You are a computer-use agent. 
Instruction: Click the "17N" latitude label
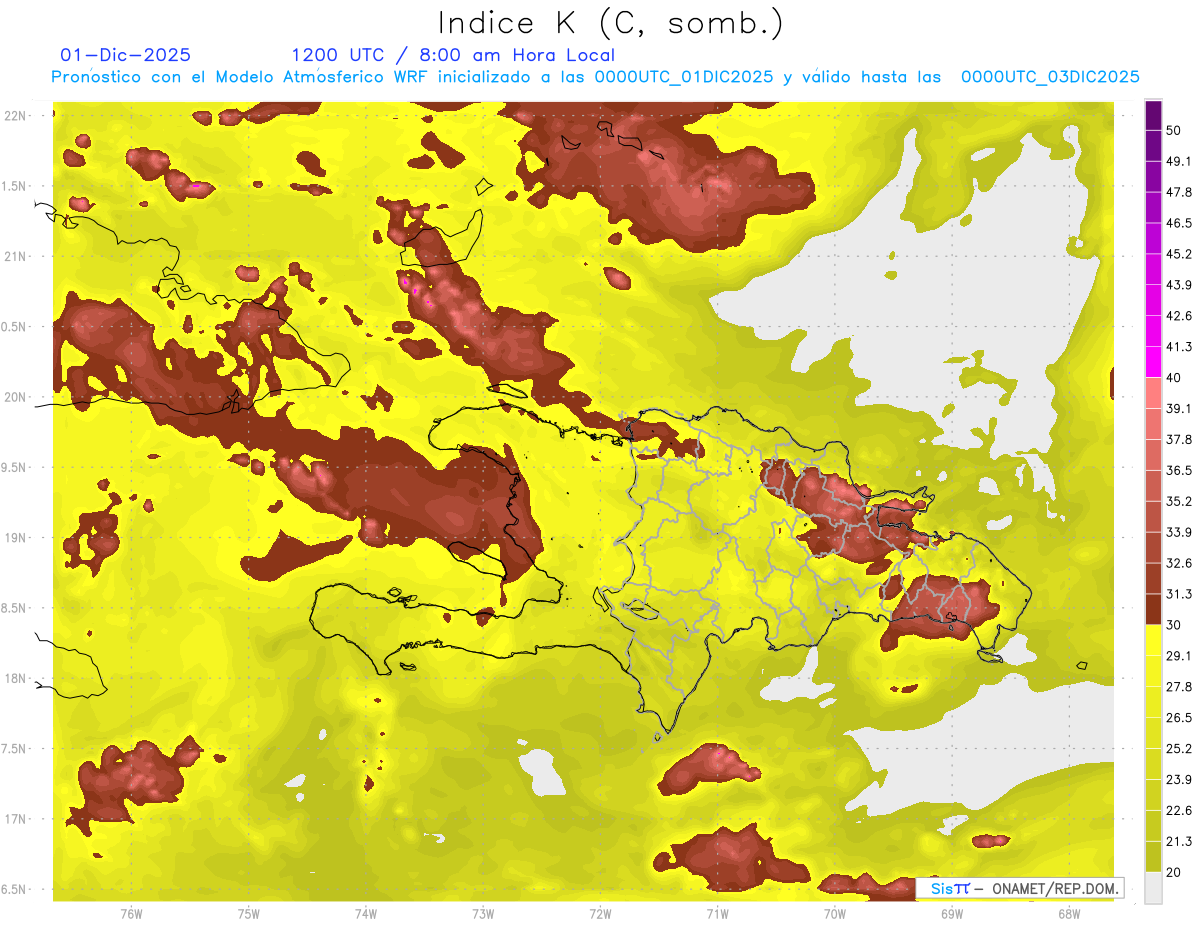tap(16, 819)
